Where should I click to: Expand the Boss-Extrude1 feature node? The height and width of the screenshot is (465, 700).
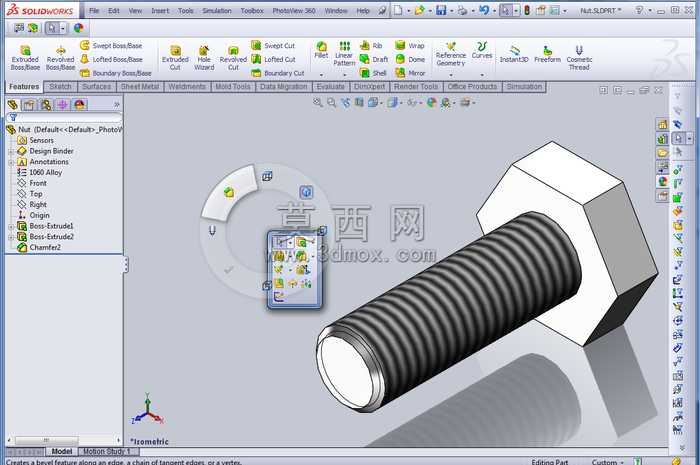click(x=11, y=226)
